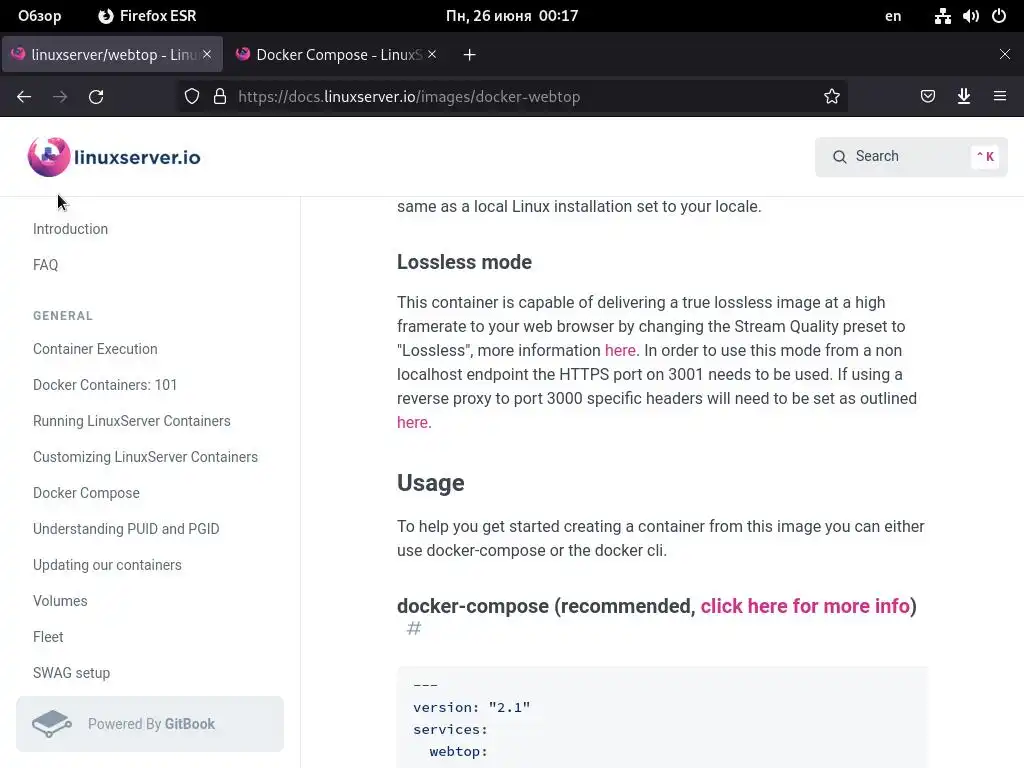This screenshot has height=768, width=1024.
Task: Open the Firefox application menu
Action: [1000, 96]
